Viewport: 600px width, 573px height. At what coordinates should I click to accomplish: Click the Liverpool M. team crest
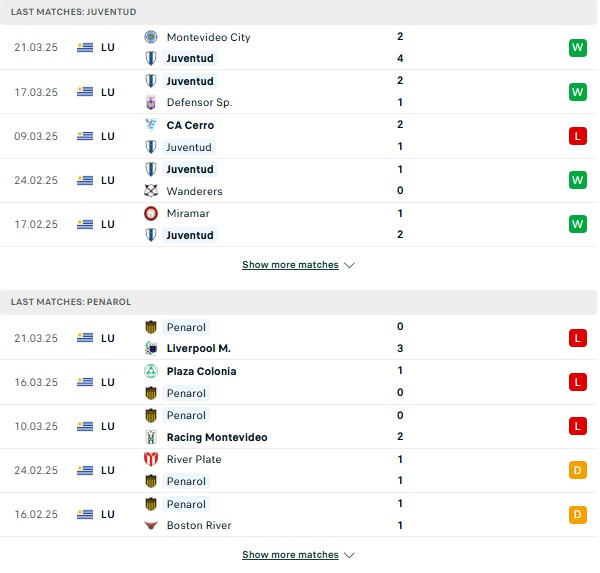[151, 348]
